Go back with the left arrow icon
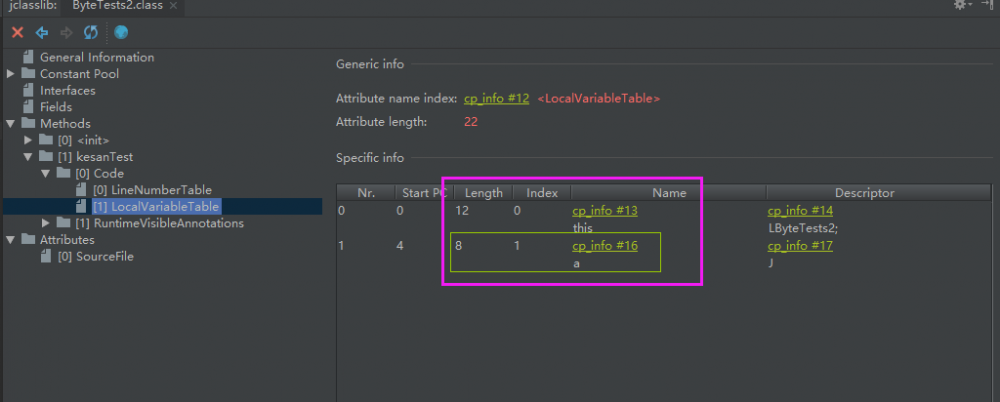Image resolution: width=1000 pixels, height=402 pixels. pyautogui.click(x=42, y=32)
